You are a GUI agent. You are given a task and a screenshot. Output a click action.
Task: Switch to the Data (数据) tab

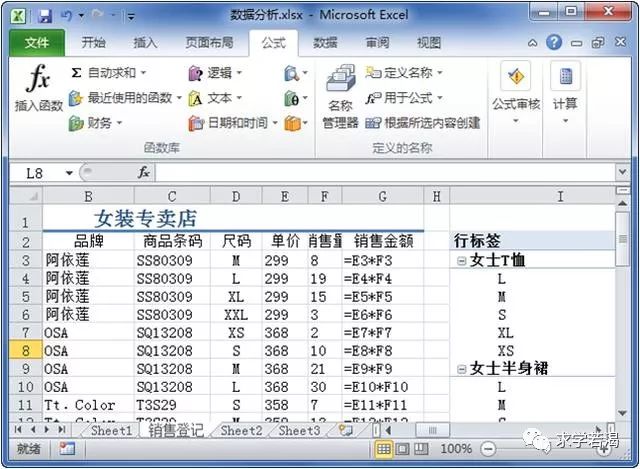(325, 42)
